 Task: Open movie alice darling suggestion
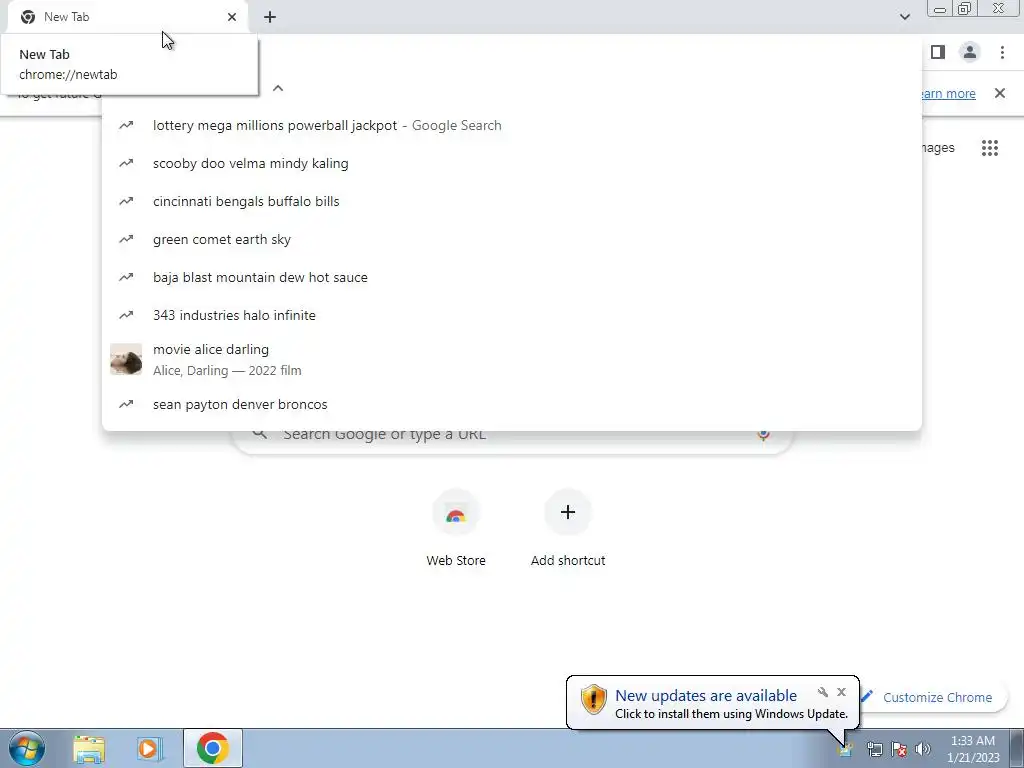[x=511, y=359]
